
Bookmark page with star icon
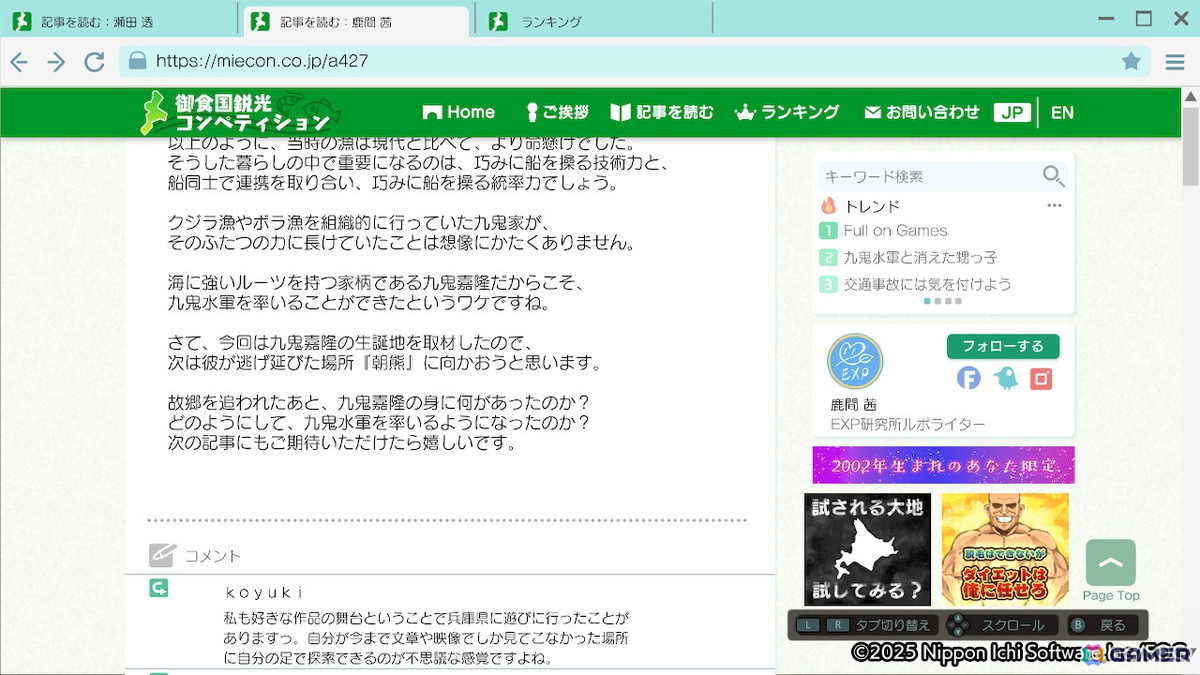(1131, 62)
